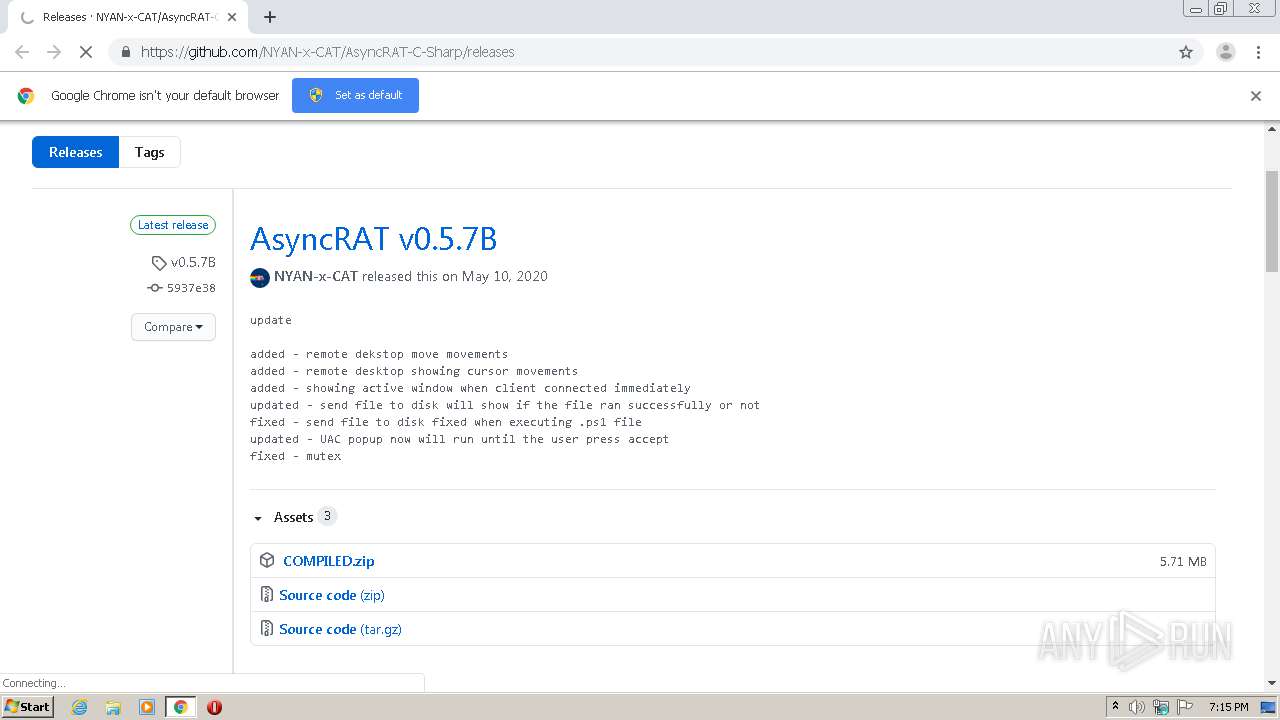1280x720 pixels.
Task: Open the AsyncRAT v0.5.7B release title
Action: point(373,239)
